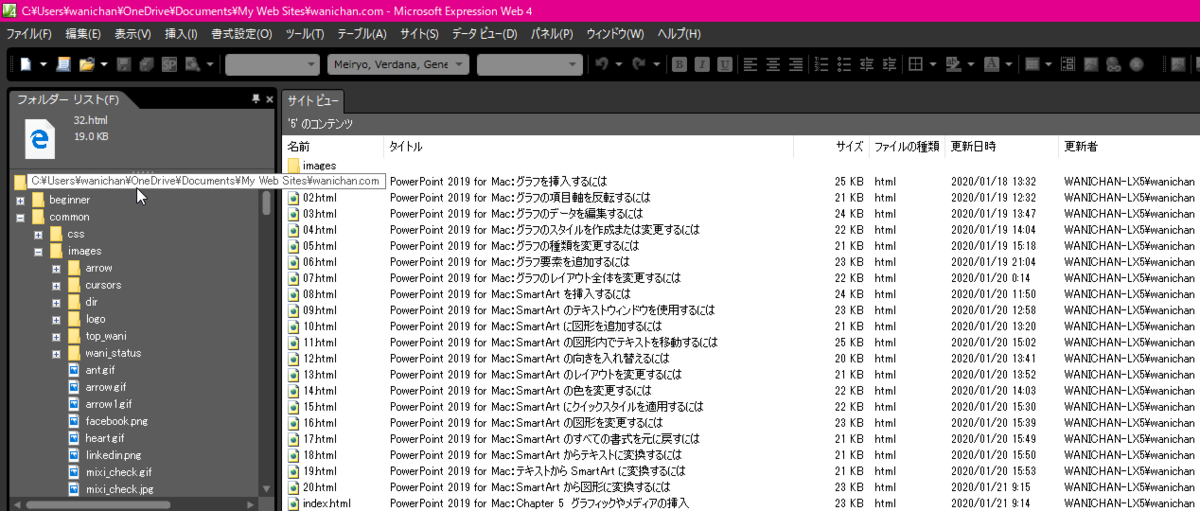1200x511 pixels.
Task: Open the 書式設定(O) menu
Action: click(x=242, y=34)
